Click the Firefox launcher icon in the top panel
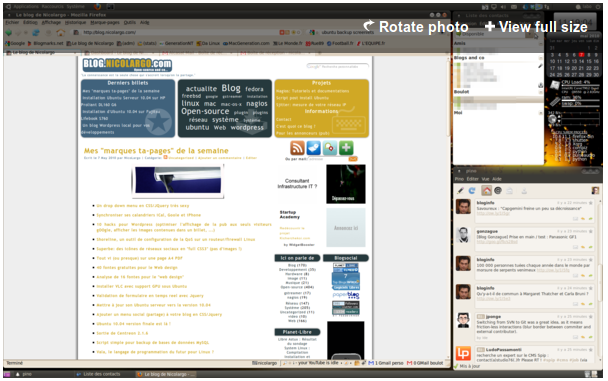608x381 pixels. point(98,7)
